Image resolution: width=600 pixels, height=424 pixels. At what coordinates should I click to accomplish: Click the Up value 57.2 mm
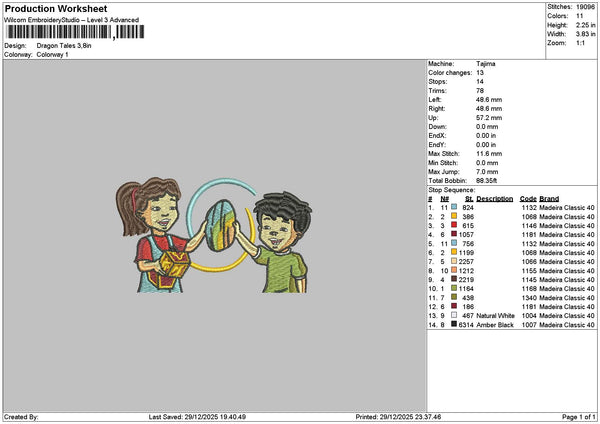[x=489, y=117]
